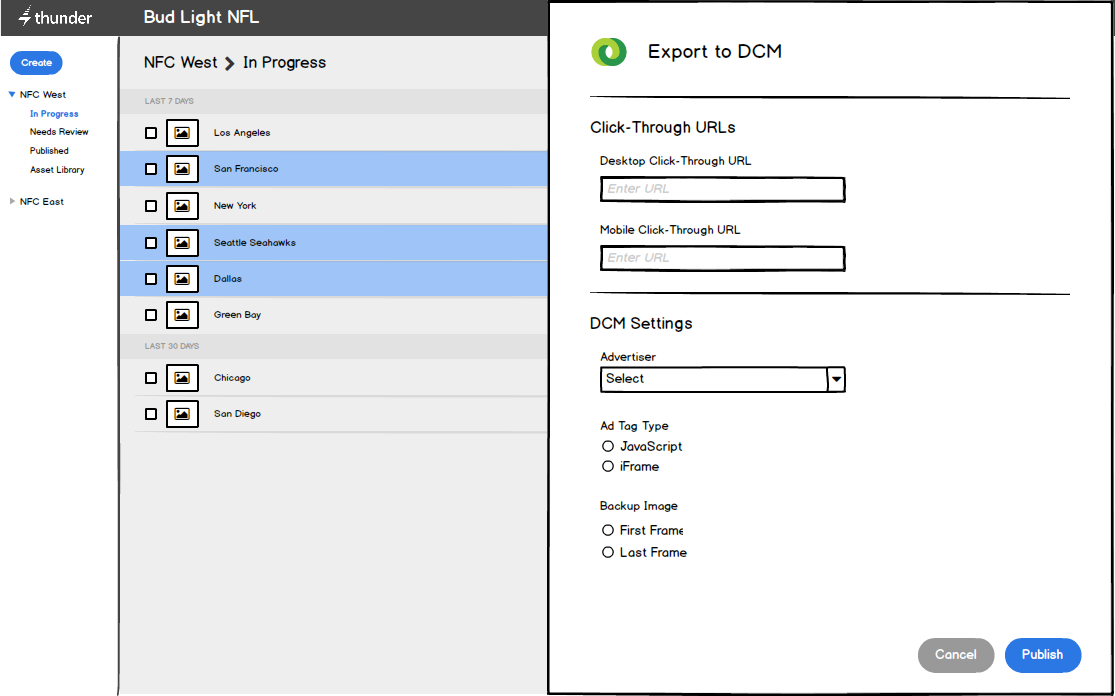Check the San Francisco row checkbox
Screen dimensions: 1115x696
(x=151, y=169)
